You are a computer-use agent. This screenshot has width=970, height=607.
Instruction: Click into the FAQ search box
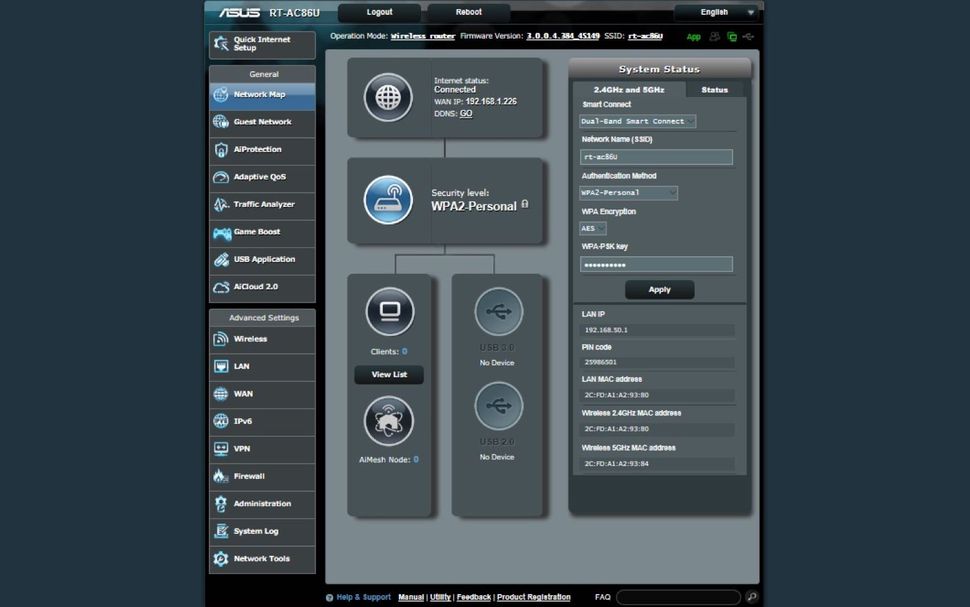(x=679, y=597)
